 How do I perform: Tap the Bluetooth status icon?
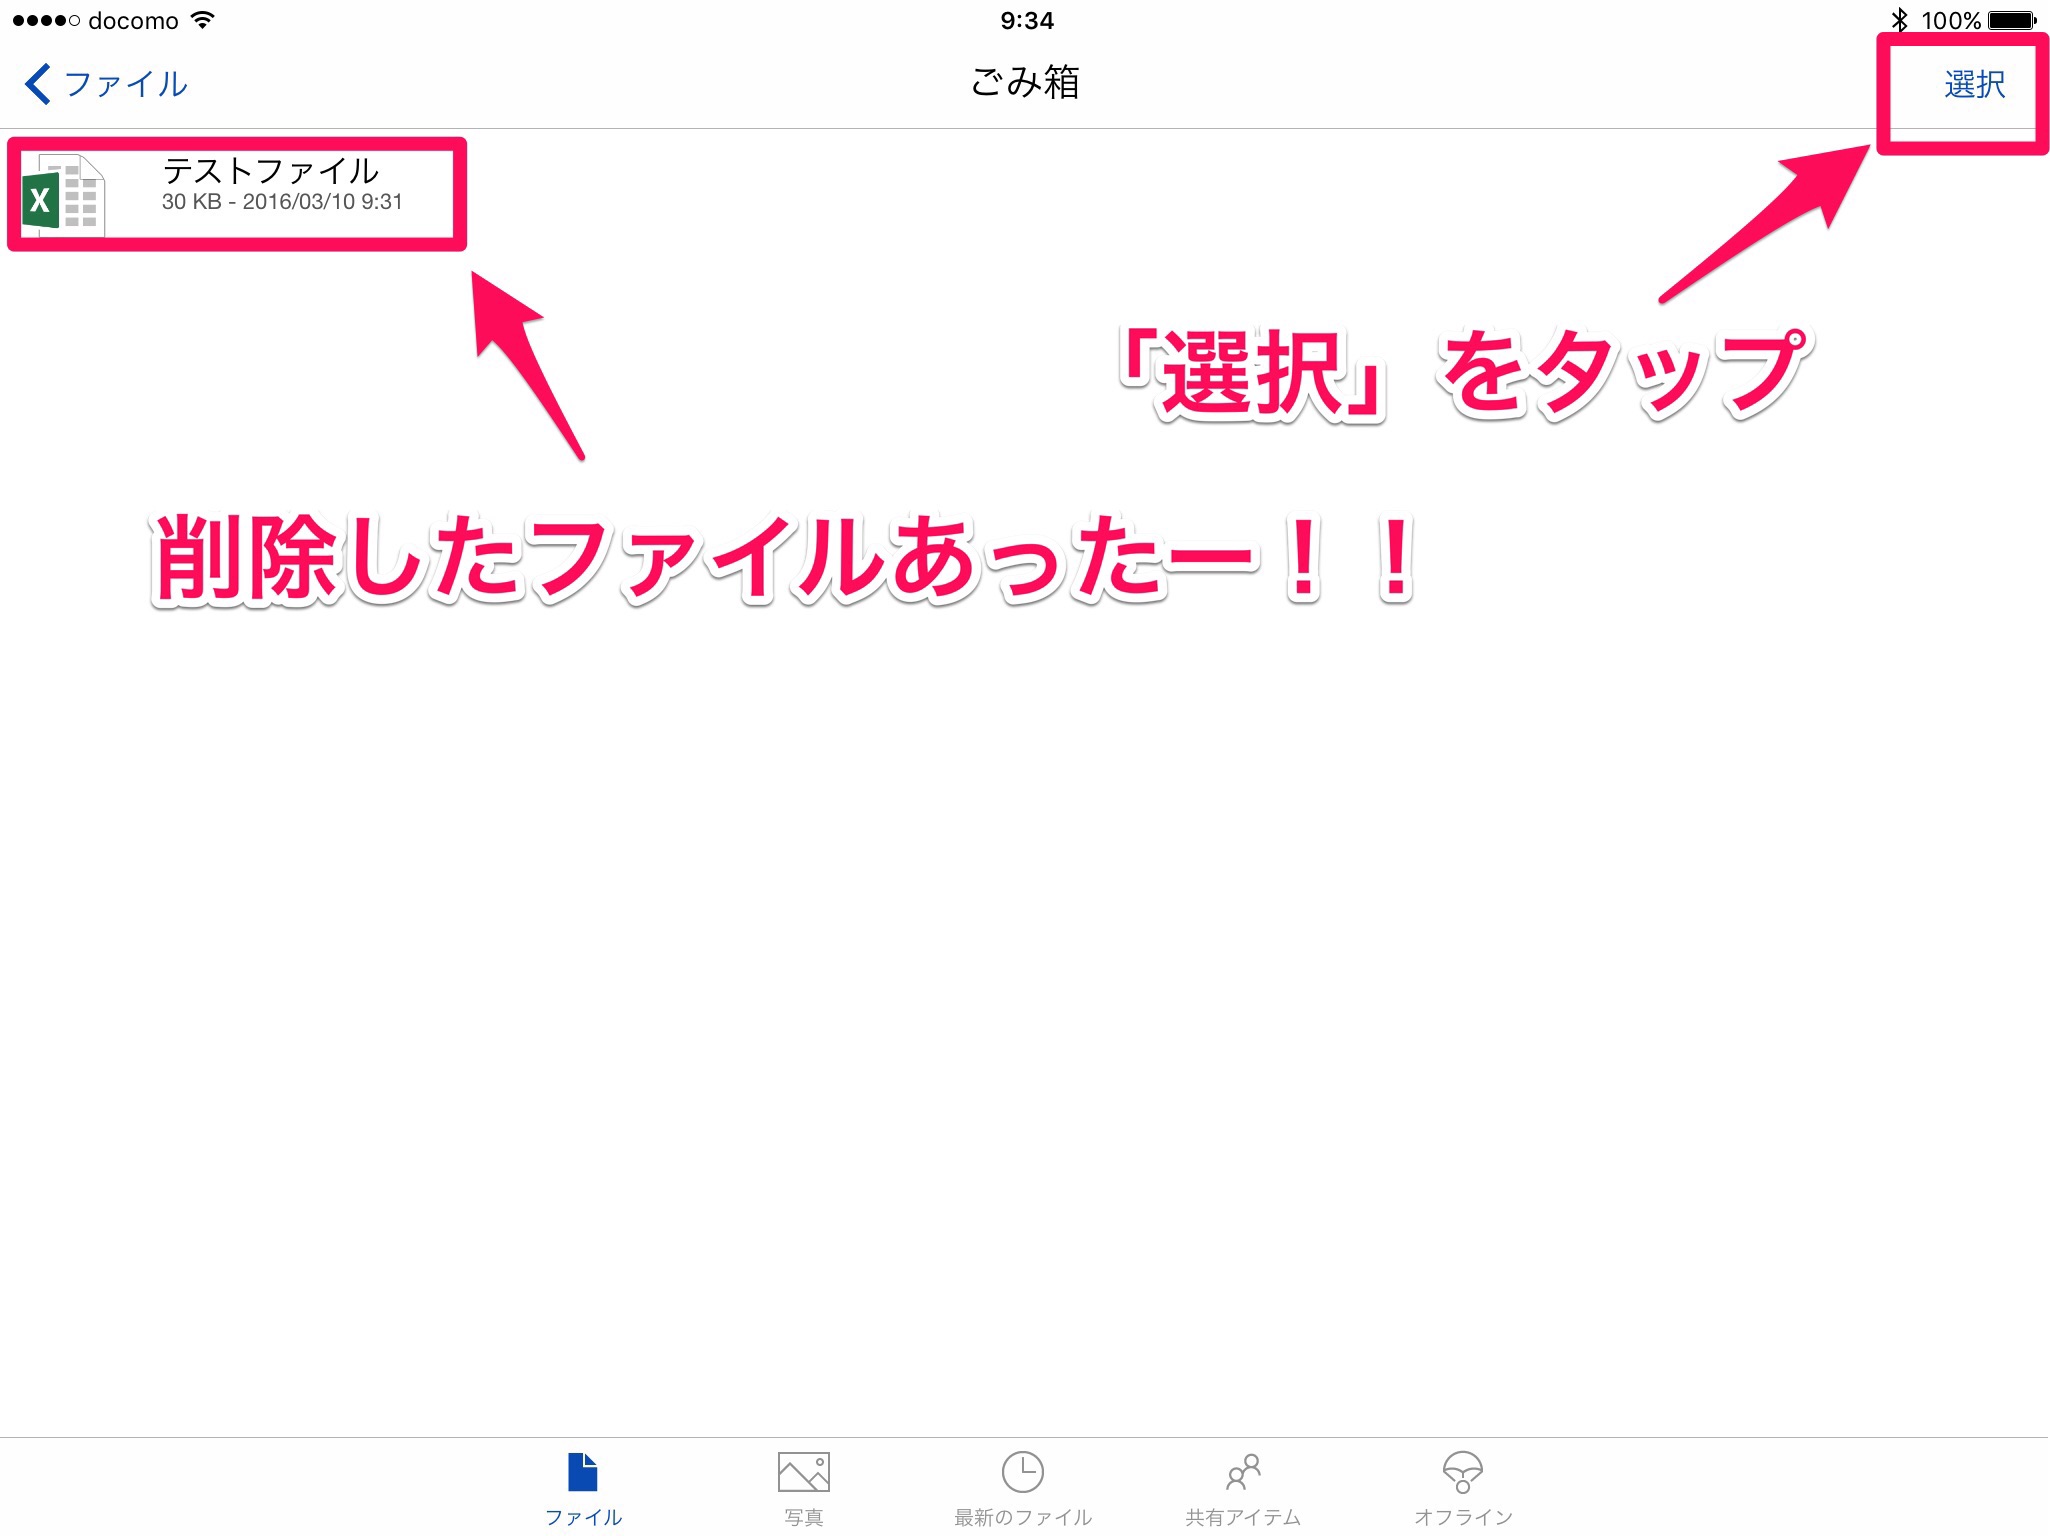tap(1899, 20)
